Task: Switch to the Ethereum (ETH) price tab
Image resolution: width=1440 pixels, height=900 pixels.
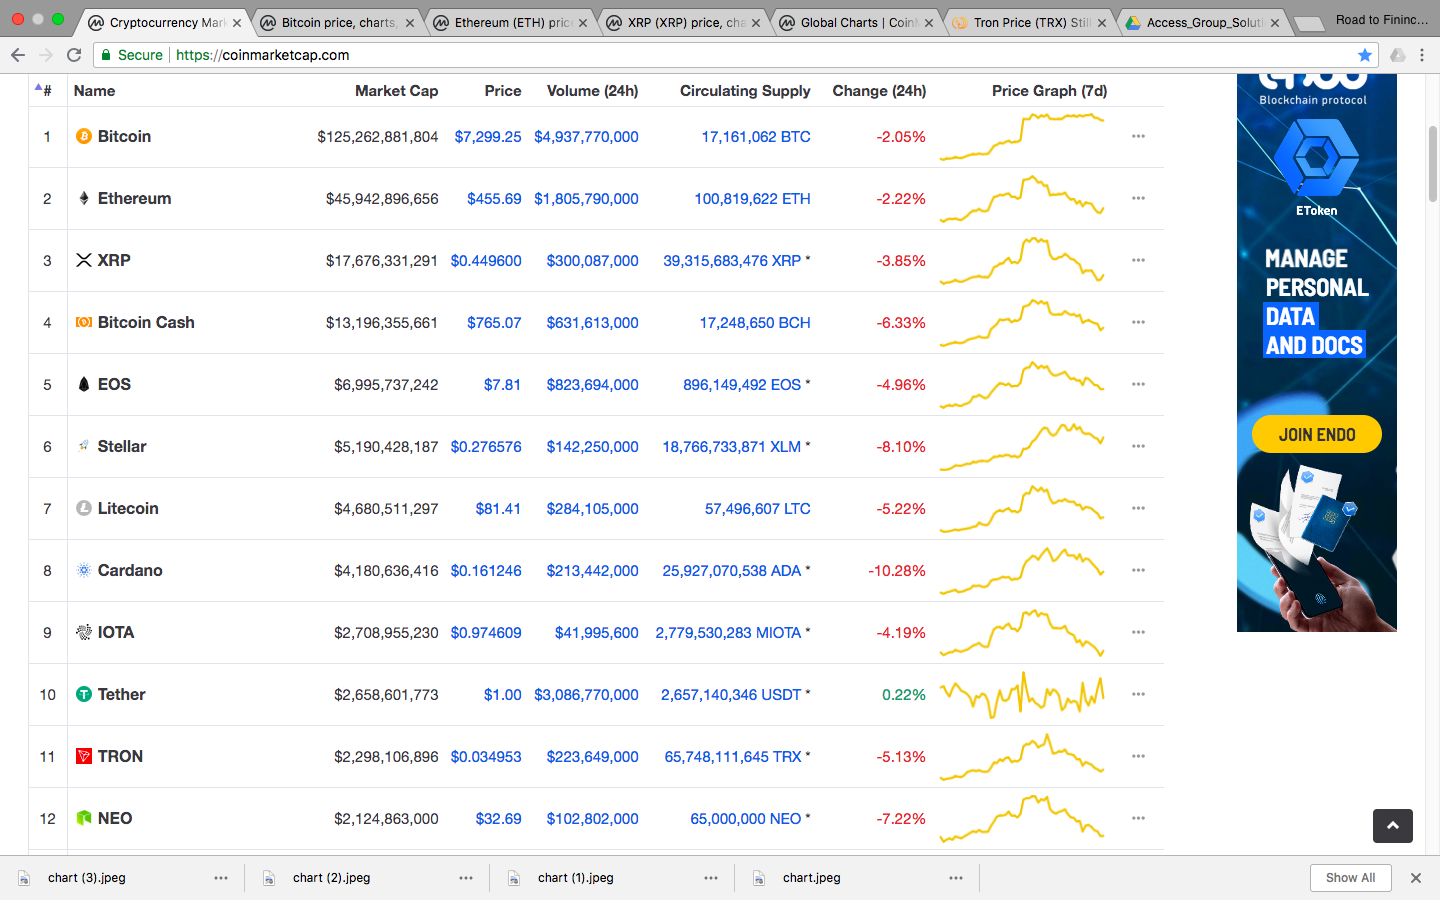Action: (x=512, y=22)
